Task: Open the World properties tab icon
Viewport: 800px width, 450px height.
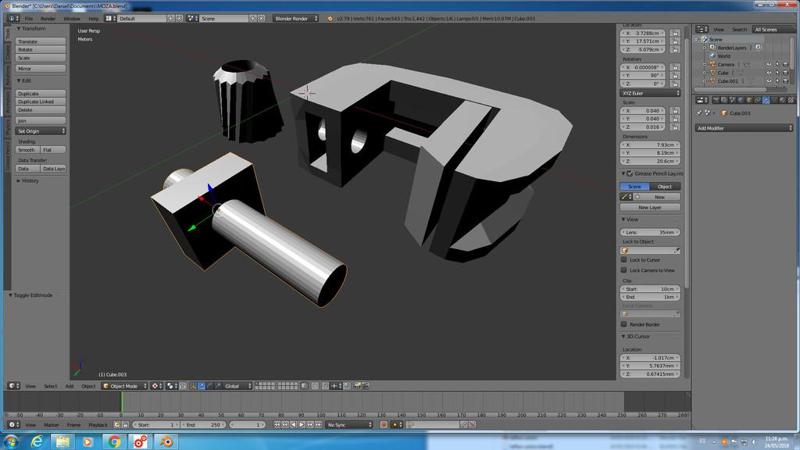Action: (x=740, y=100)
